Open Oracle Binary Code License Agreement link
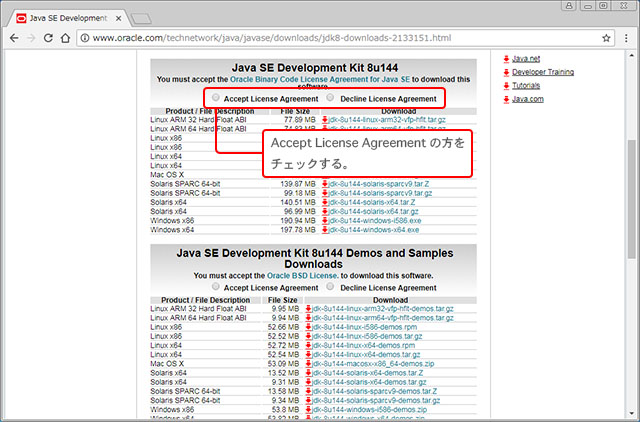Image resolution: width=640 pixels, height=422 pixels. click(x=320, y=79)
